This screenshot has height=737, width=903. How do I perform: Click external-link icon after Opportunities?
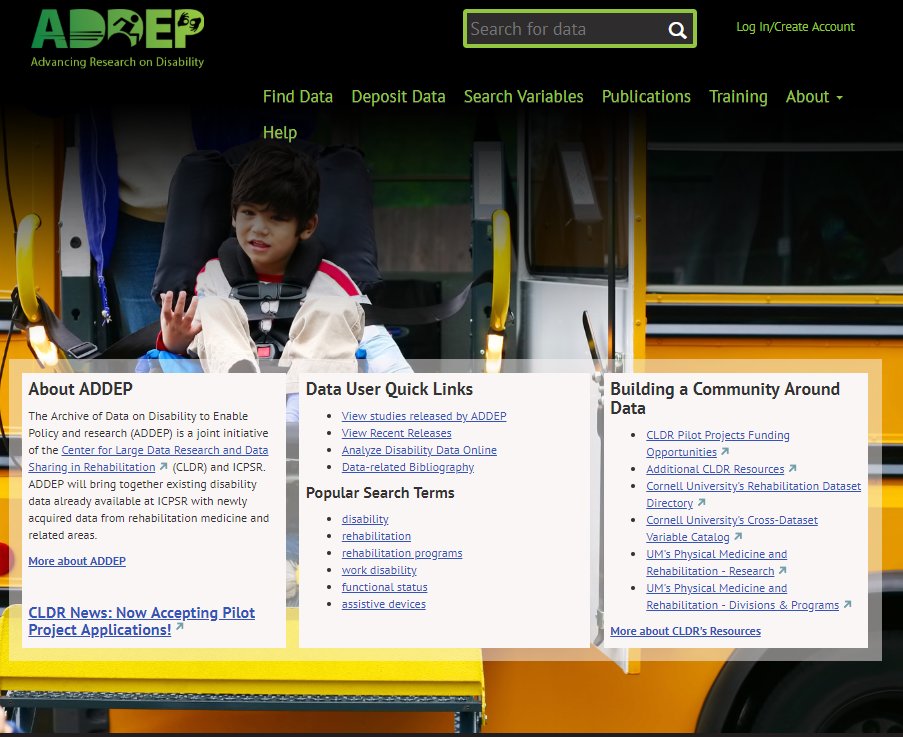pos(725,451)
